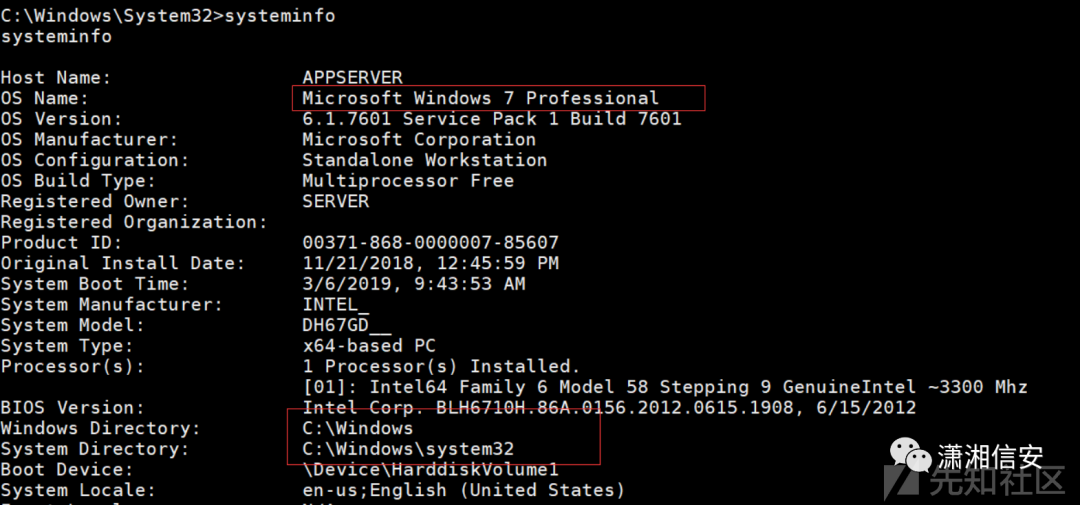Image resolution: width=1080 pixels, height=505 pixels.
Task: Click the C:\Windows\system32 System Directory value
Action: [x=407, y=449]
